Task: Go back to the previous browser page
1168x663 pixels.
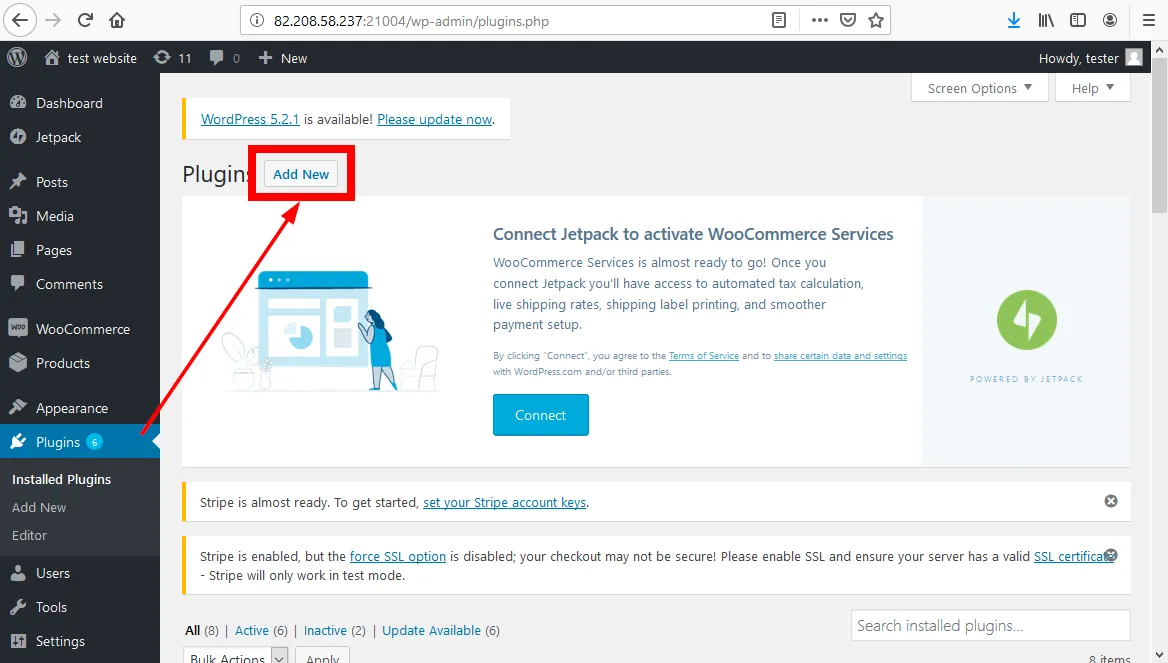Action: pyautogui.click(x=20, y=20)
